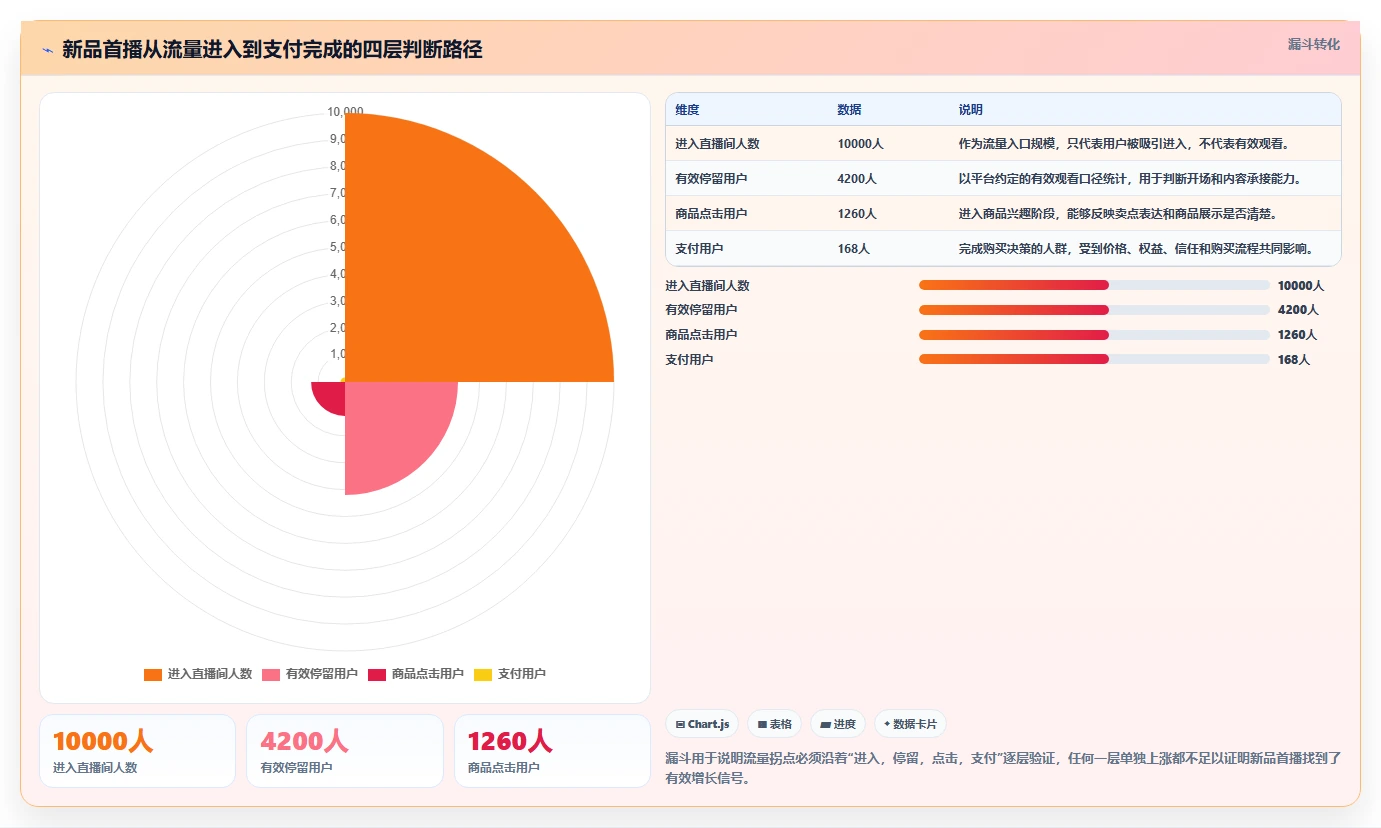The image size is (1381, 828).
Task: Select the 有效停留用户 cell in the table
Action: 711,179
